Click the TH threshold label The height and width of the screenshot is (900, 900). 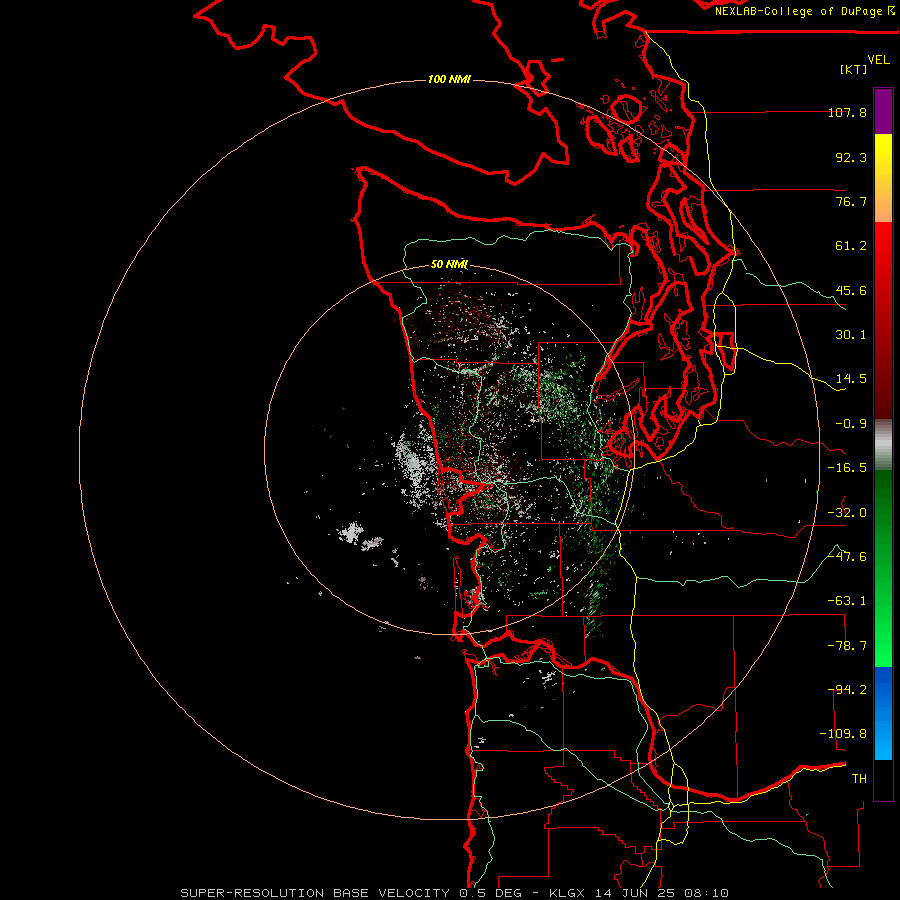[x=859, y=779]
